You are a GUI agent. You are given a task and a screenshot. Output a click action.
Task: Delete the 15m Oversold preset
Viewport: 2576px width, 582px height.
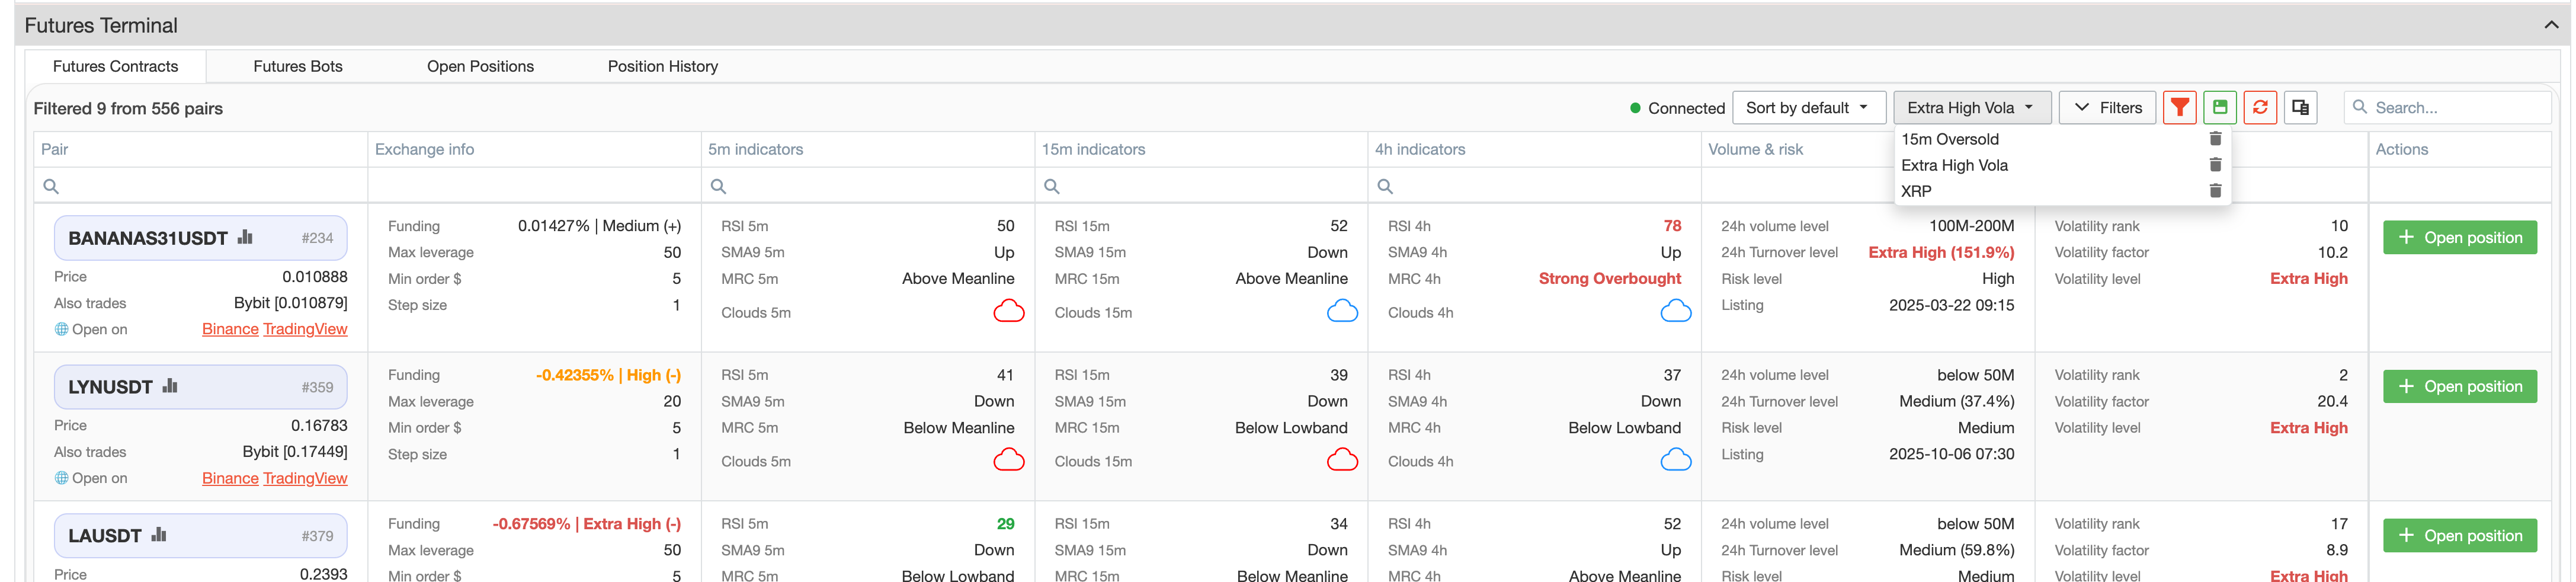click(2215, 139)
